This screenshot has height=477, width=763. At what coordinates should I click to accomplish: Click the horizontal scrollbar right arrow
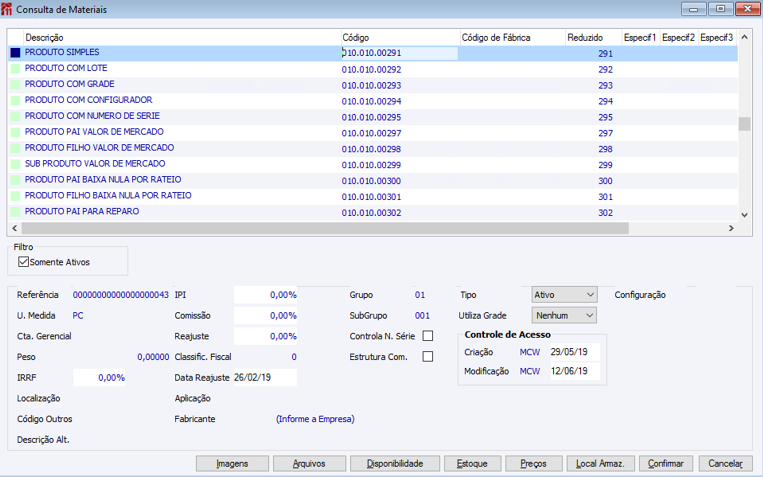(731, 228)
